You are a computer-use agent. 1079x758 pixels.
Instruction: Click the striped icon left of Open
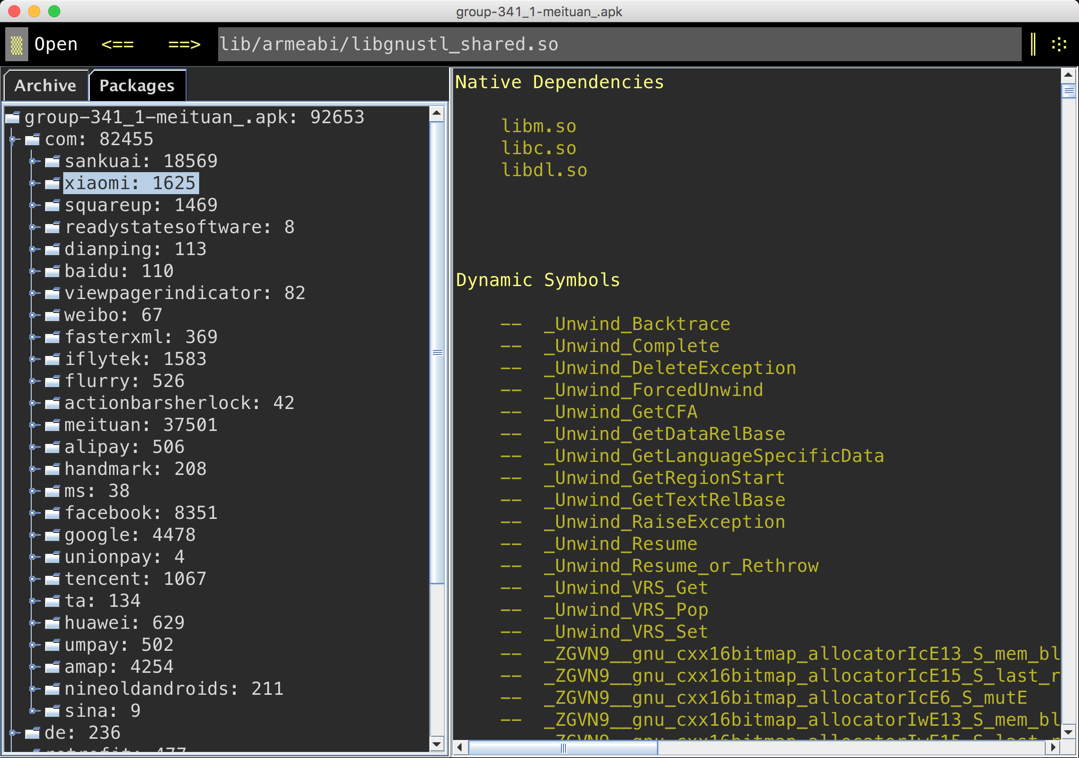pyautogui.click(x=17, y=45)
